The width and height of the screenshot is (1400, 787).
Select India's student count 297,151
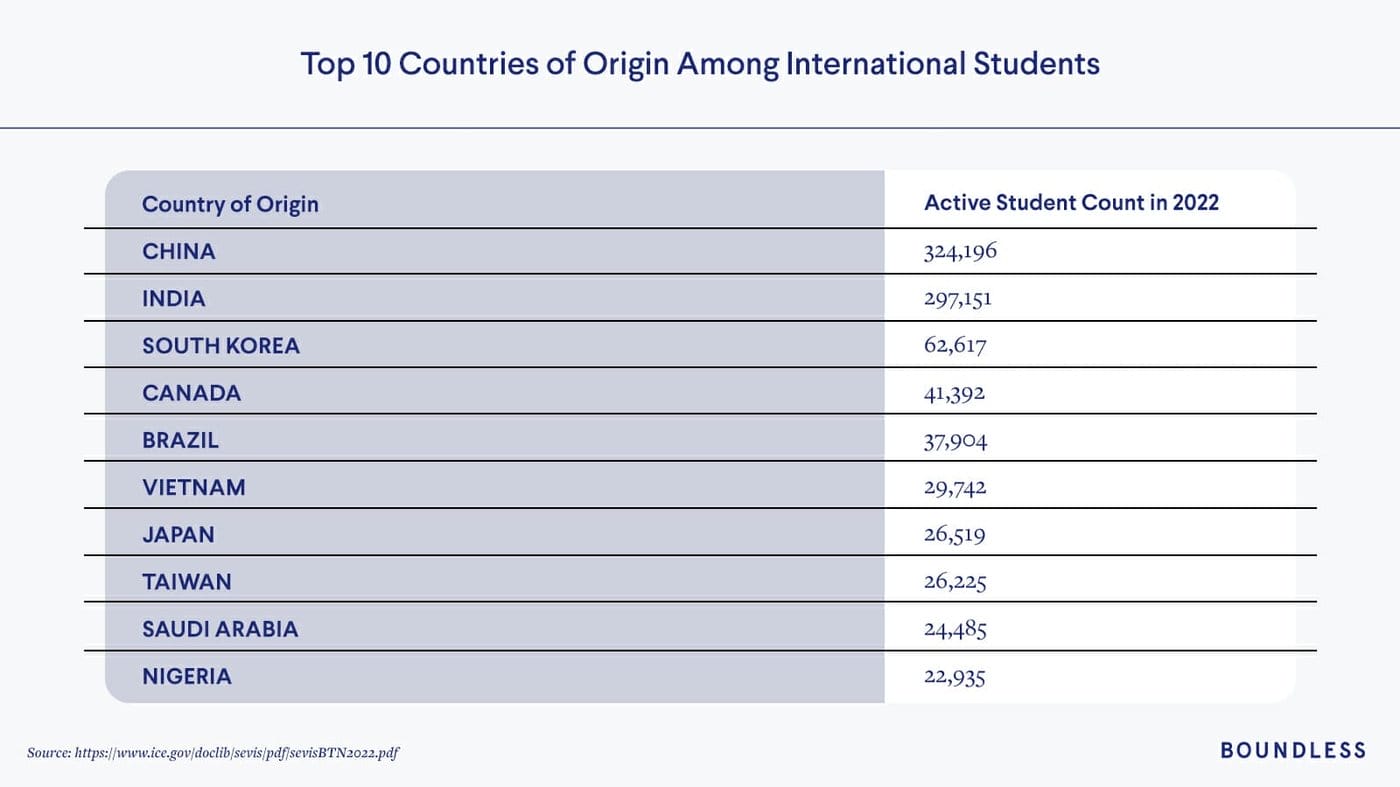pyautogui.click(x=957, y=298)
